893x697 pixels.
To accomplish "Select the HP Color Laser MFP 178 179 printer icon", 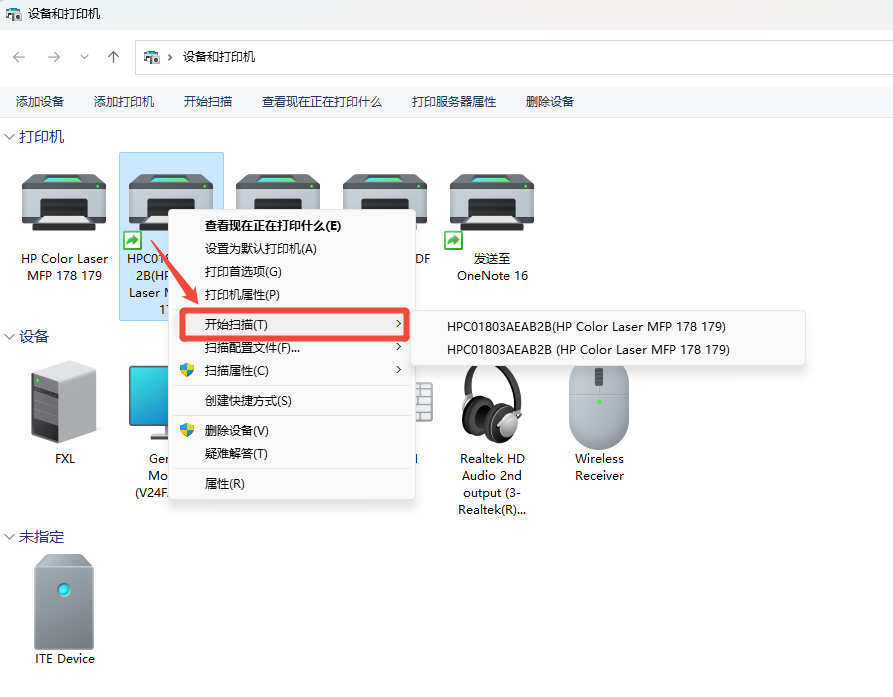I will [x=64, y=202].
